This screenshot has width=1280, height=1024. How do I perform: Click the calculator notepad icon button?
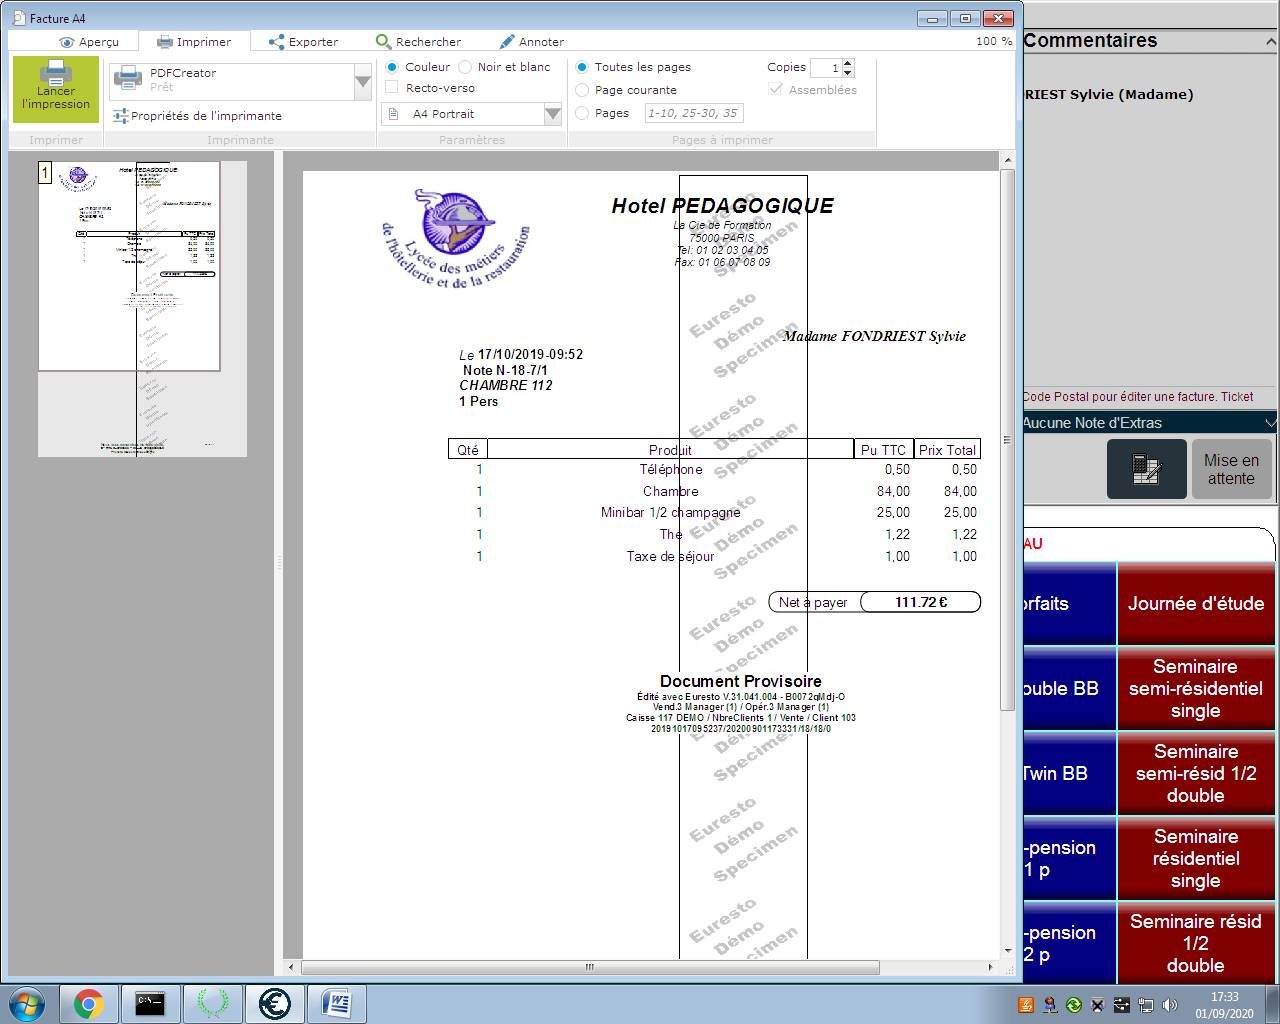pos(1146,469)
